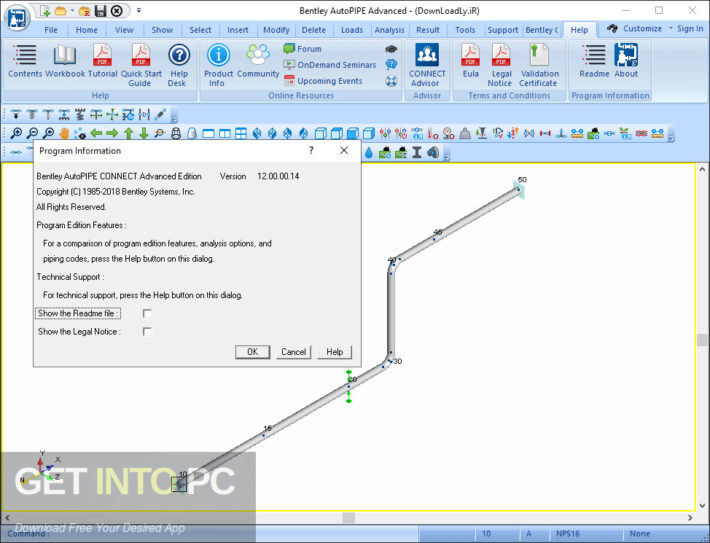
Task: Open the Forum link
Action: [x=302, y=48]
